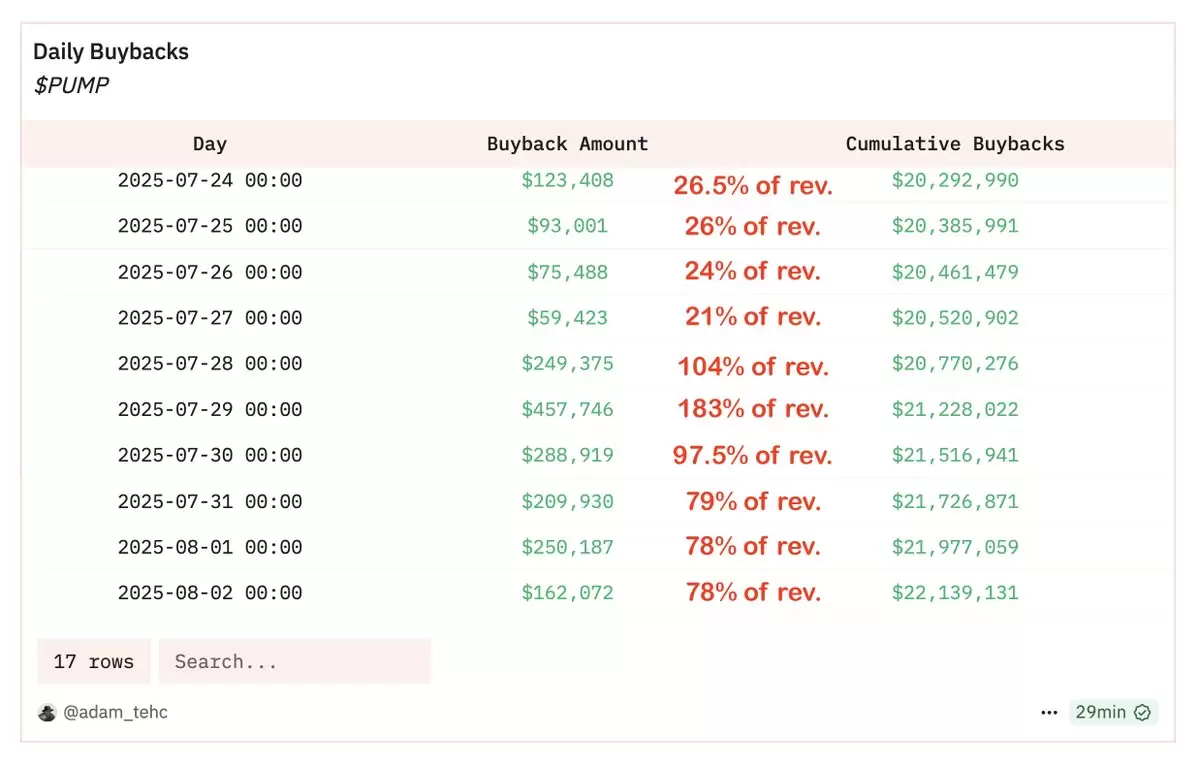Click the Daily Buybacks title
The height and width of the screenshot is (767, 1200).
pos(111,52)
